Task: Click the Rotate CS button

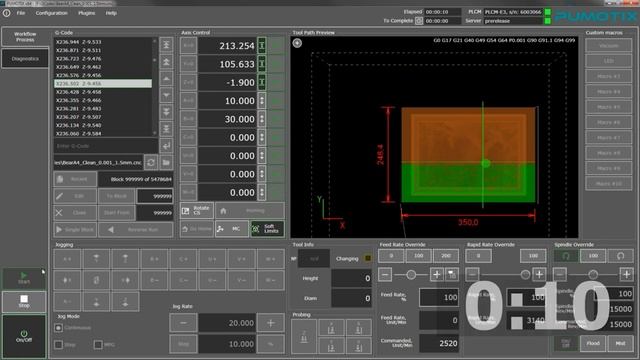Action: point(197,211)
